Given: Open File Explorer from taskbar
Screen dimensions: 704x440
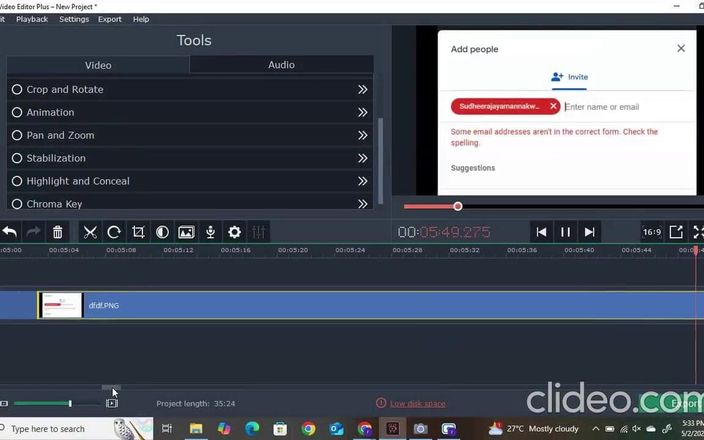Looking at the screenshot, I should click(x=196, y=429).
